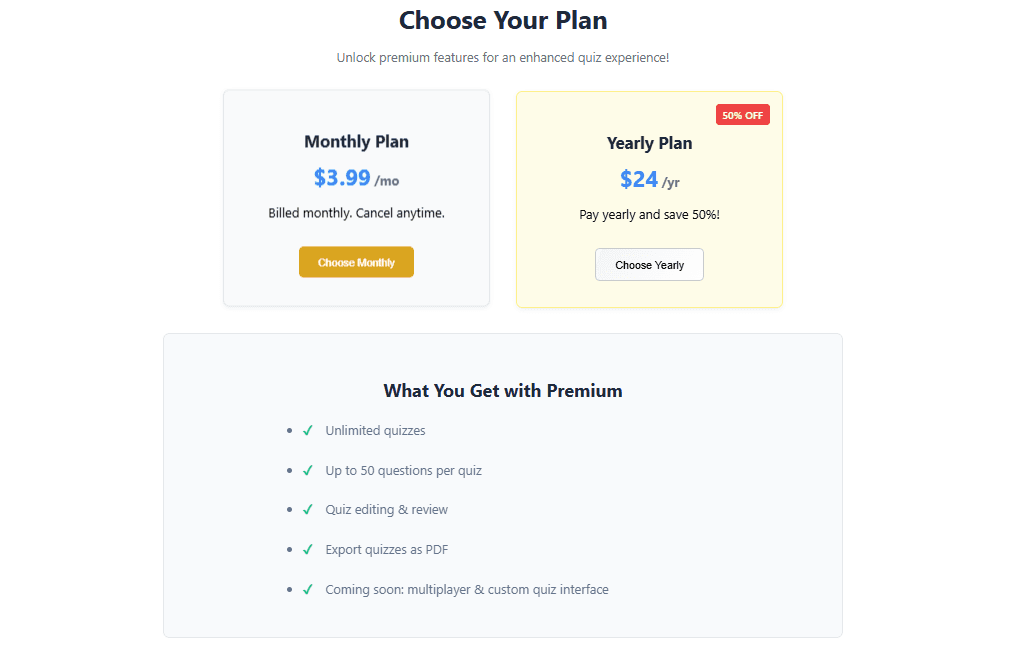Click the What You Get with Premium heading
The height and width of the screenshot is (654, 1036).
point(503,391)
